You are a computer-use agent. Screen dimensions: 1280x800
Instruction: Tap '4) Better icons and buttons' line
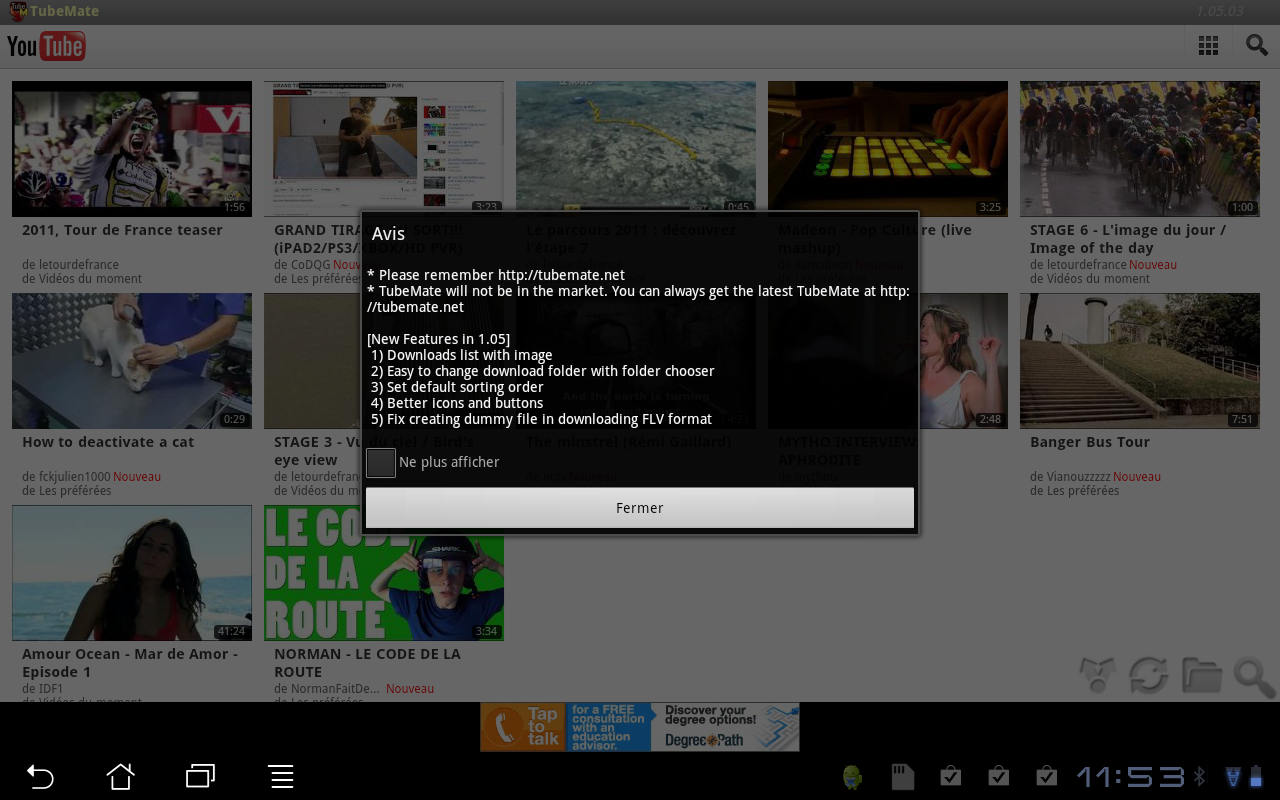pyautogui.click(x=457, y=403)
